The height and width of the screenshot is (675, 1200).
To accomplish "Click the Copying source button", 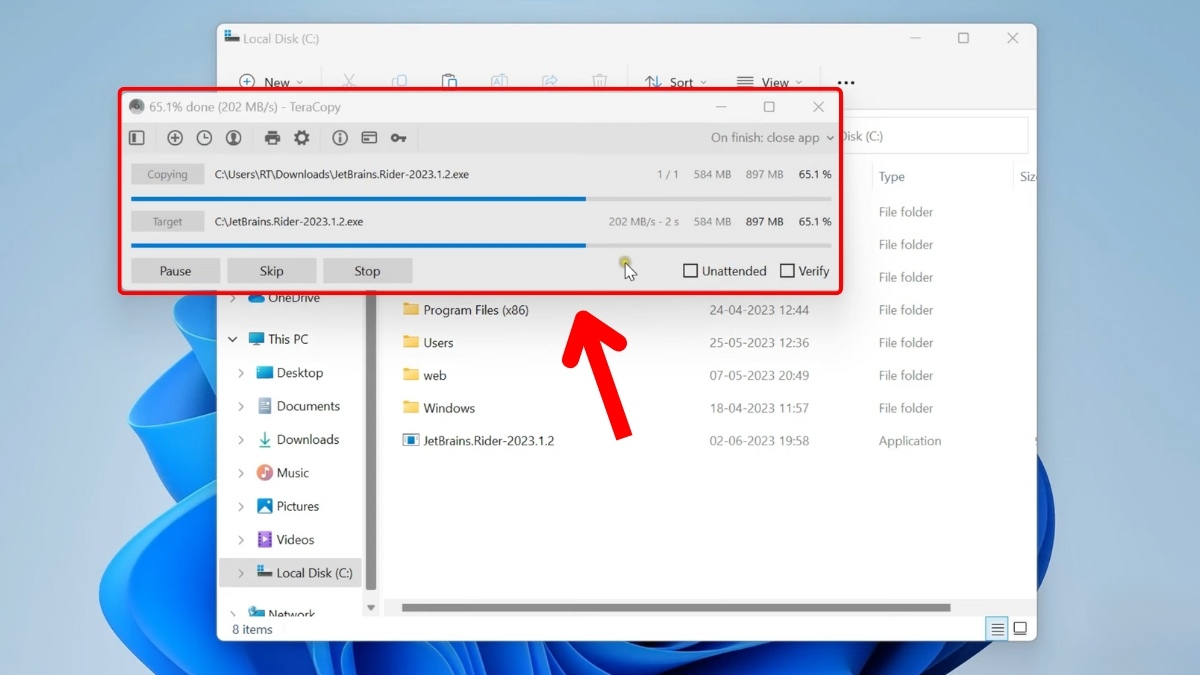I will click(167, 174).
